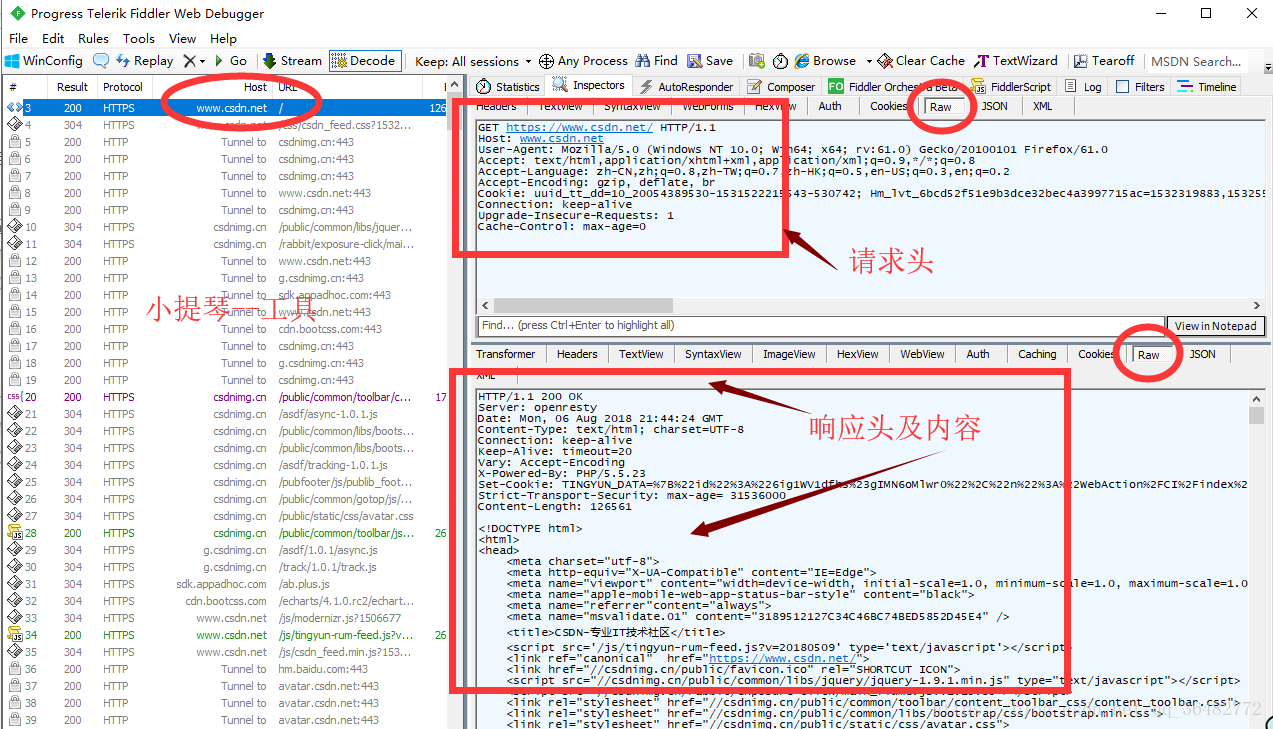The width and height of the screenshot is (1273, 729).
Task: Click the lock icon of session 36
Action: pos(15,669)
